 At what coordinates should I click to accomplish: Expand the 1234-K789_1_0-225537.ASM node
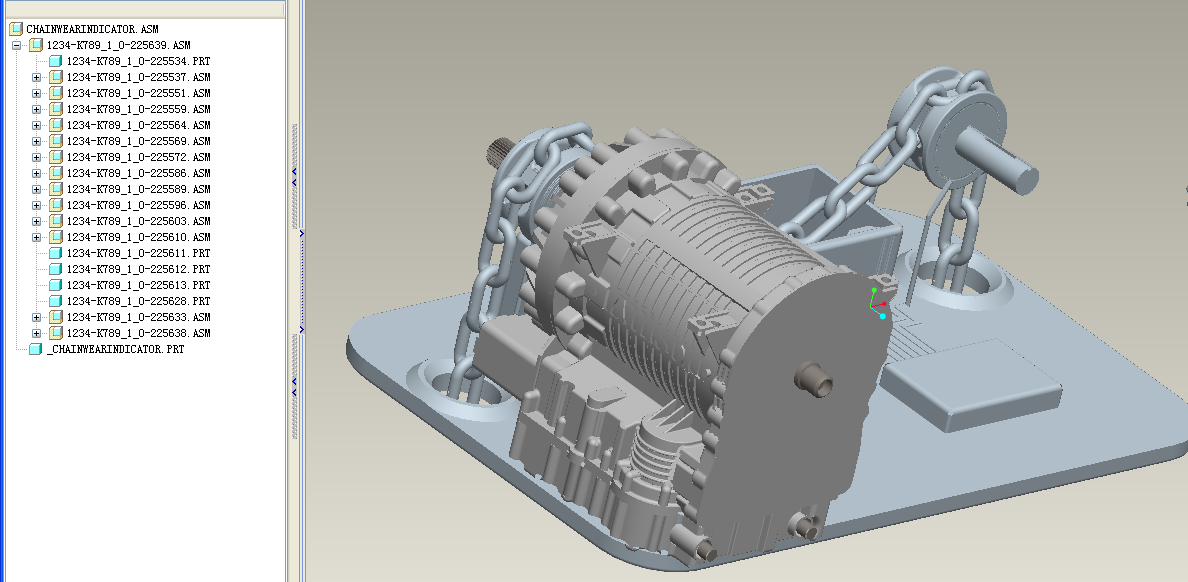click(36, 77)
